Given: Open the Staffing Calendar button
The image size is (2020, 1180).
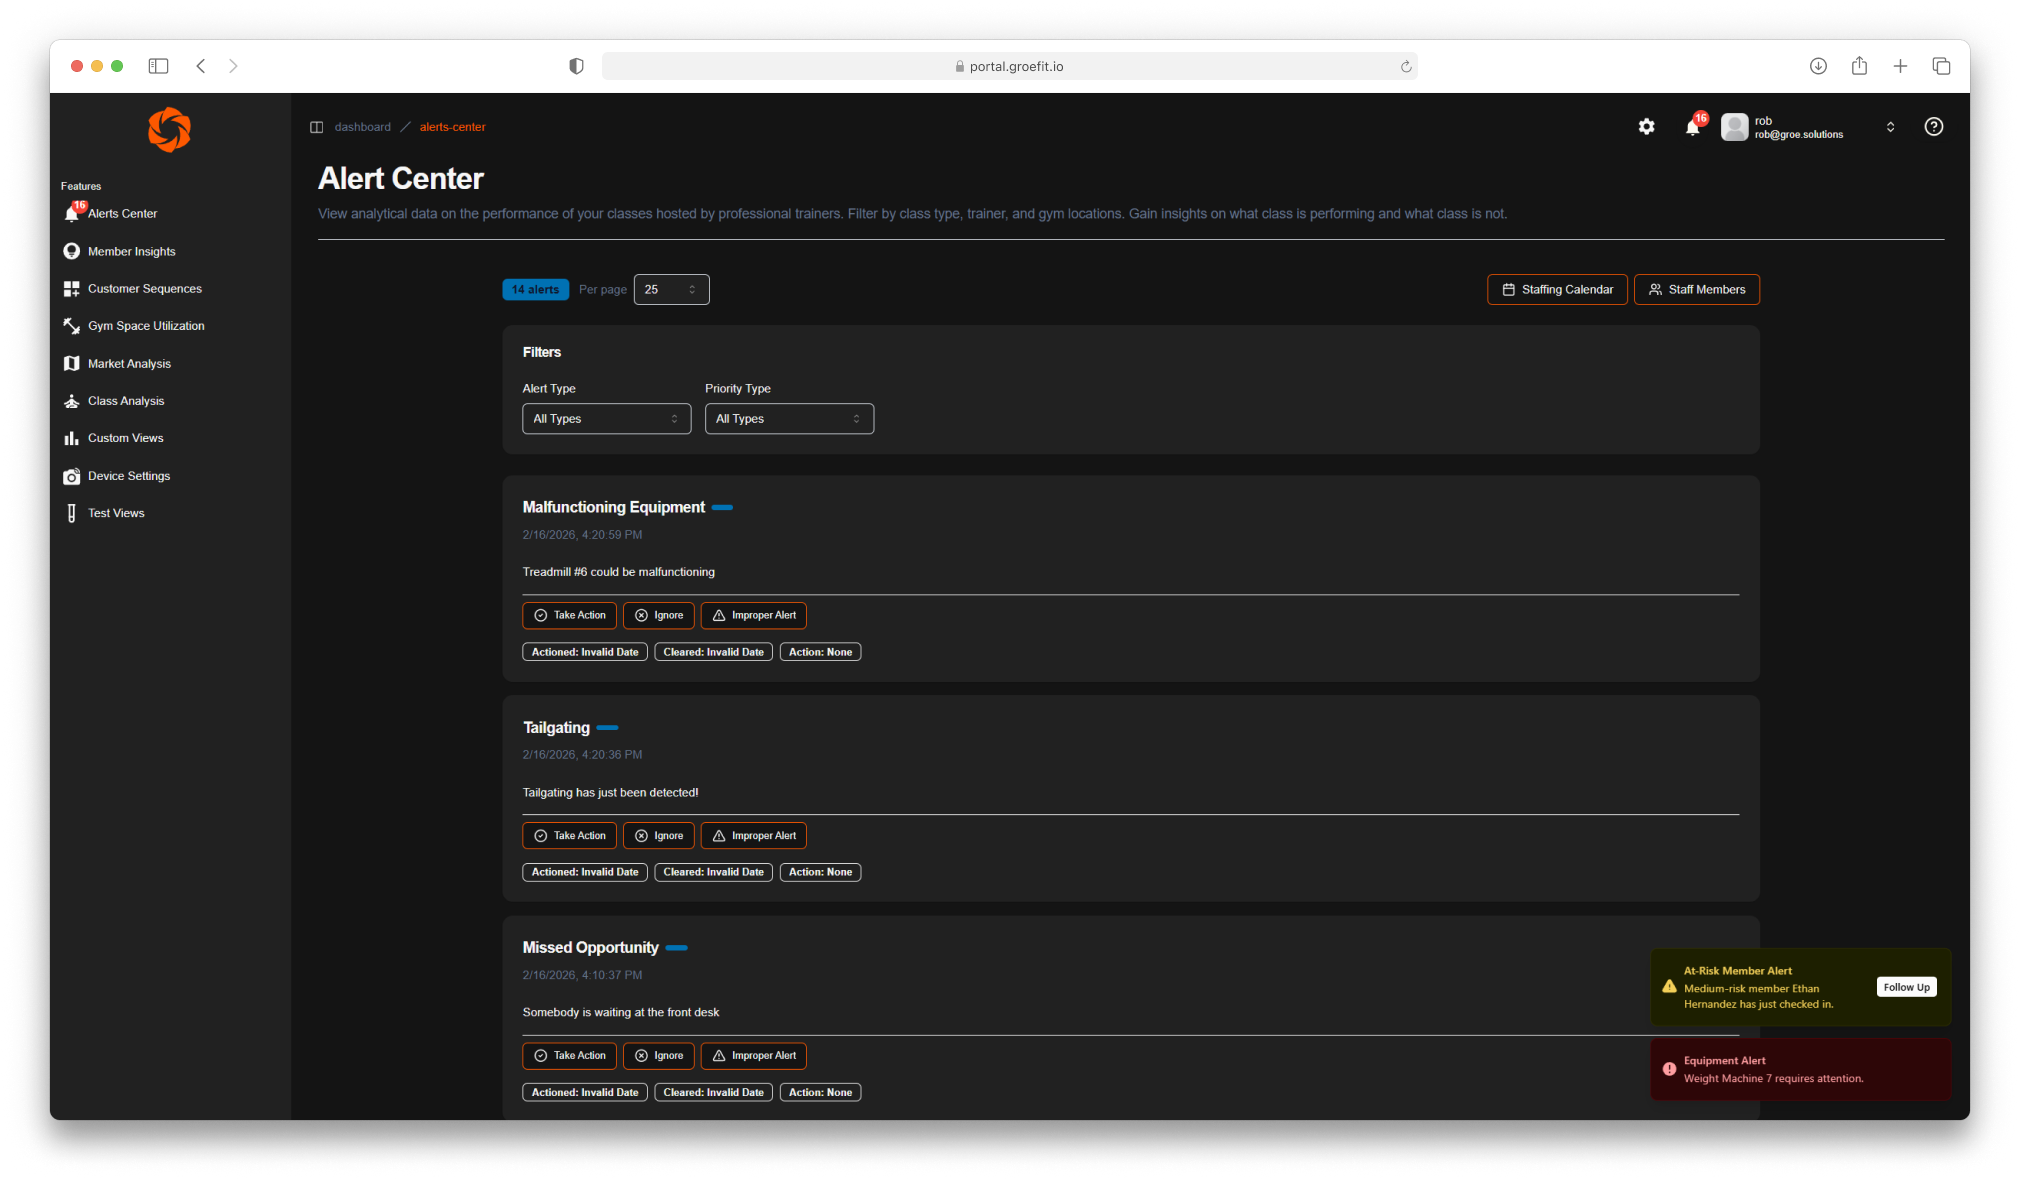Looking at the screenshot, I should point(1557,290).
